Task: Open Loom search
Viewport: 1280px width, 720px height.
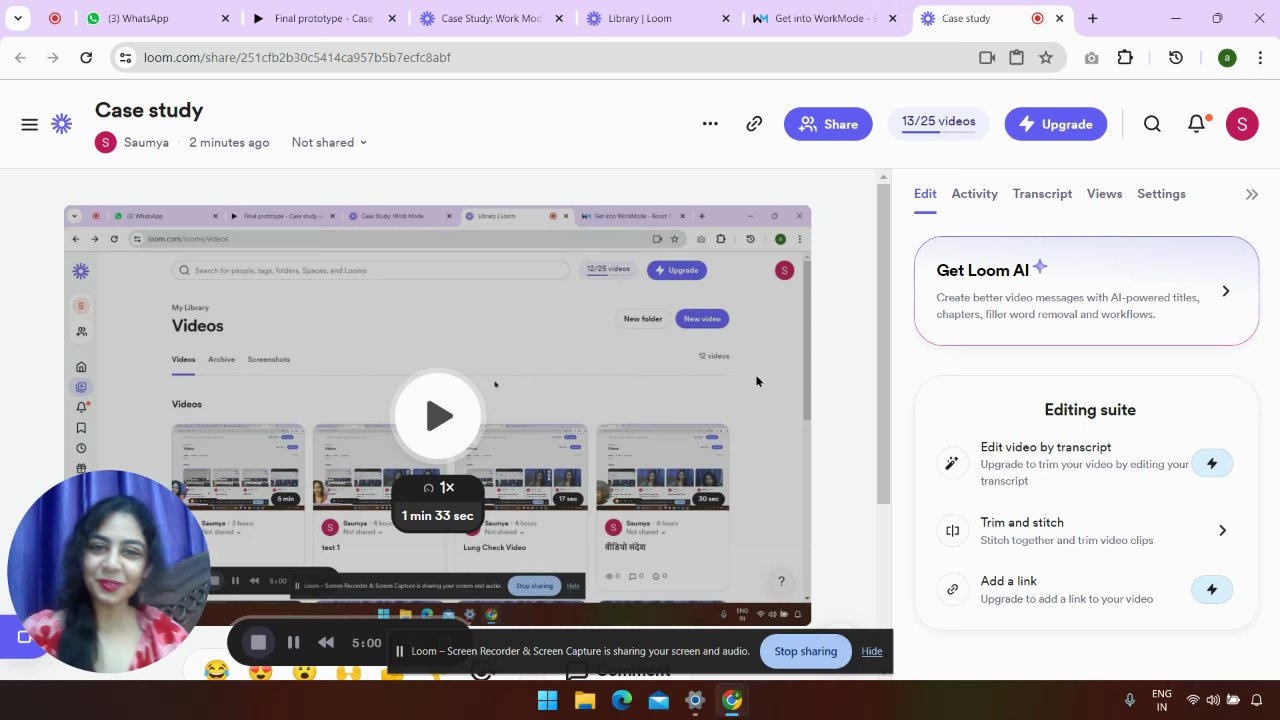Action: 1152,124
